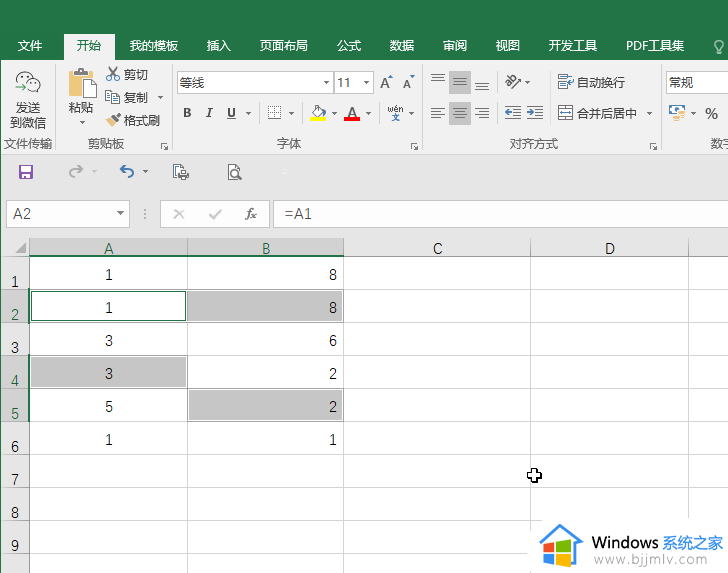Click the Cut scissors button
Viewport: 728px width, 573px height.
click(127, 75)
